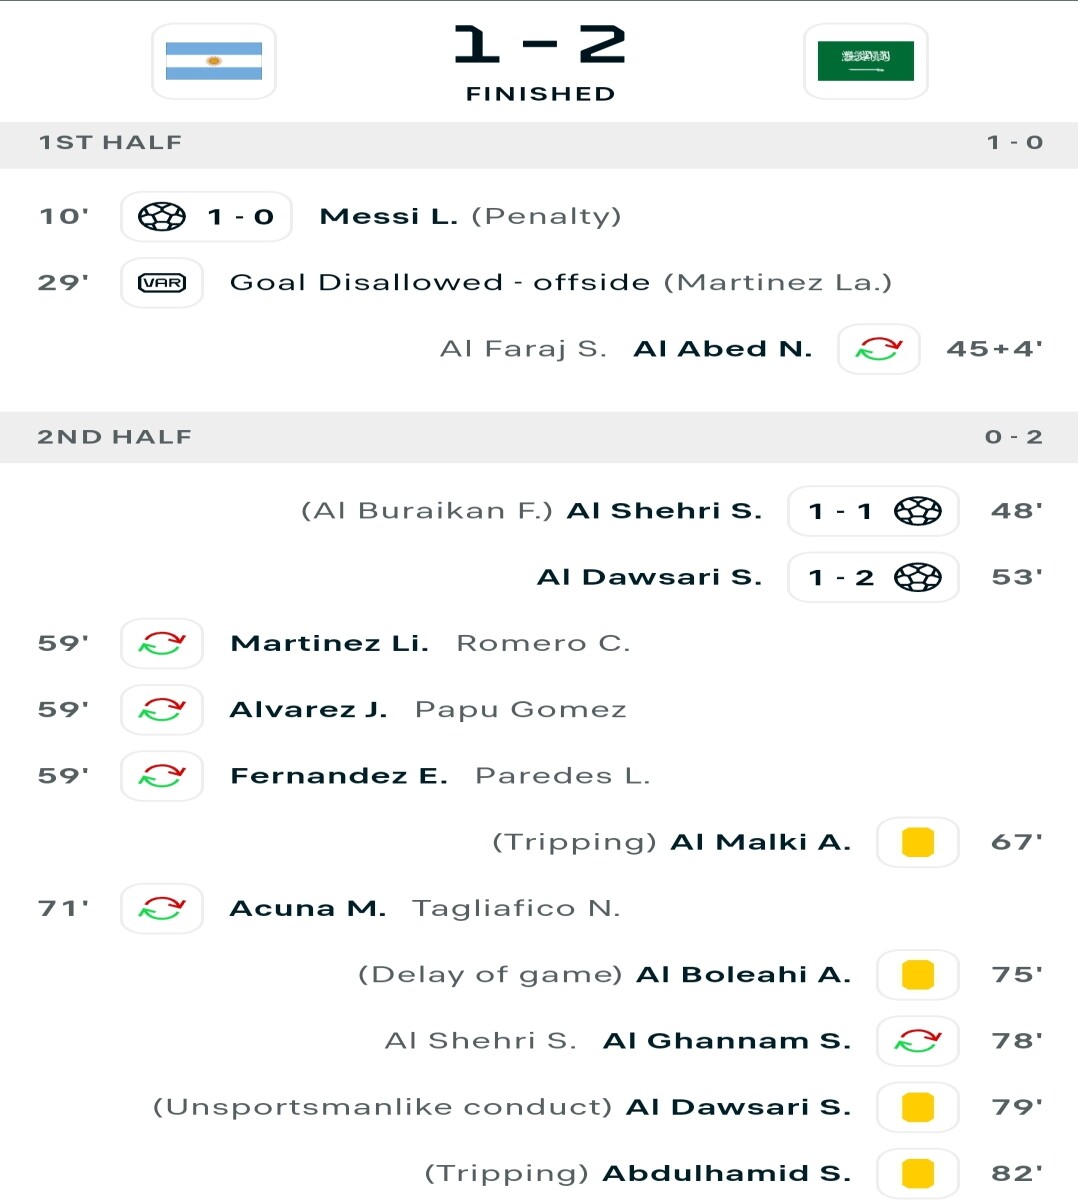Tap the 1-2 FINISHED score
The image size is (1078, 1200).
coord(540,63)
